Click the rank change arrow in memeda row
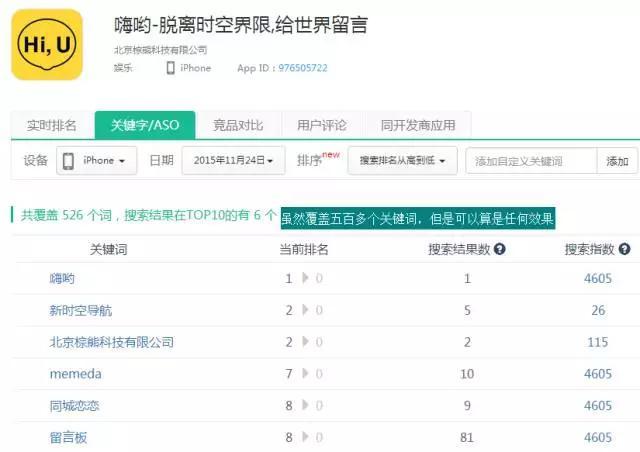 click(305, 374)
